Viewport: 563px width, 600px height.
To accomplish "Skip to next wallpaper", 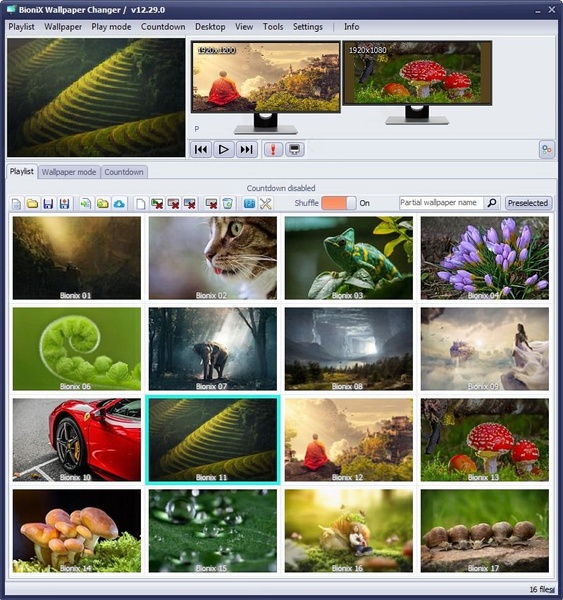I will (x=246, y=149).
